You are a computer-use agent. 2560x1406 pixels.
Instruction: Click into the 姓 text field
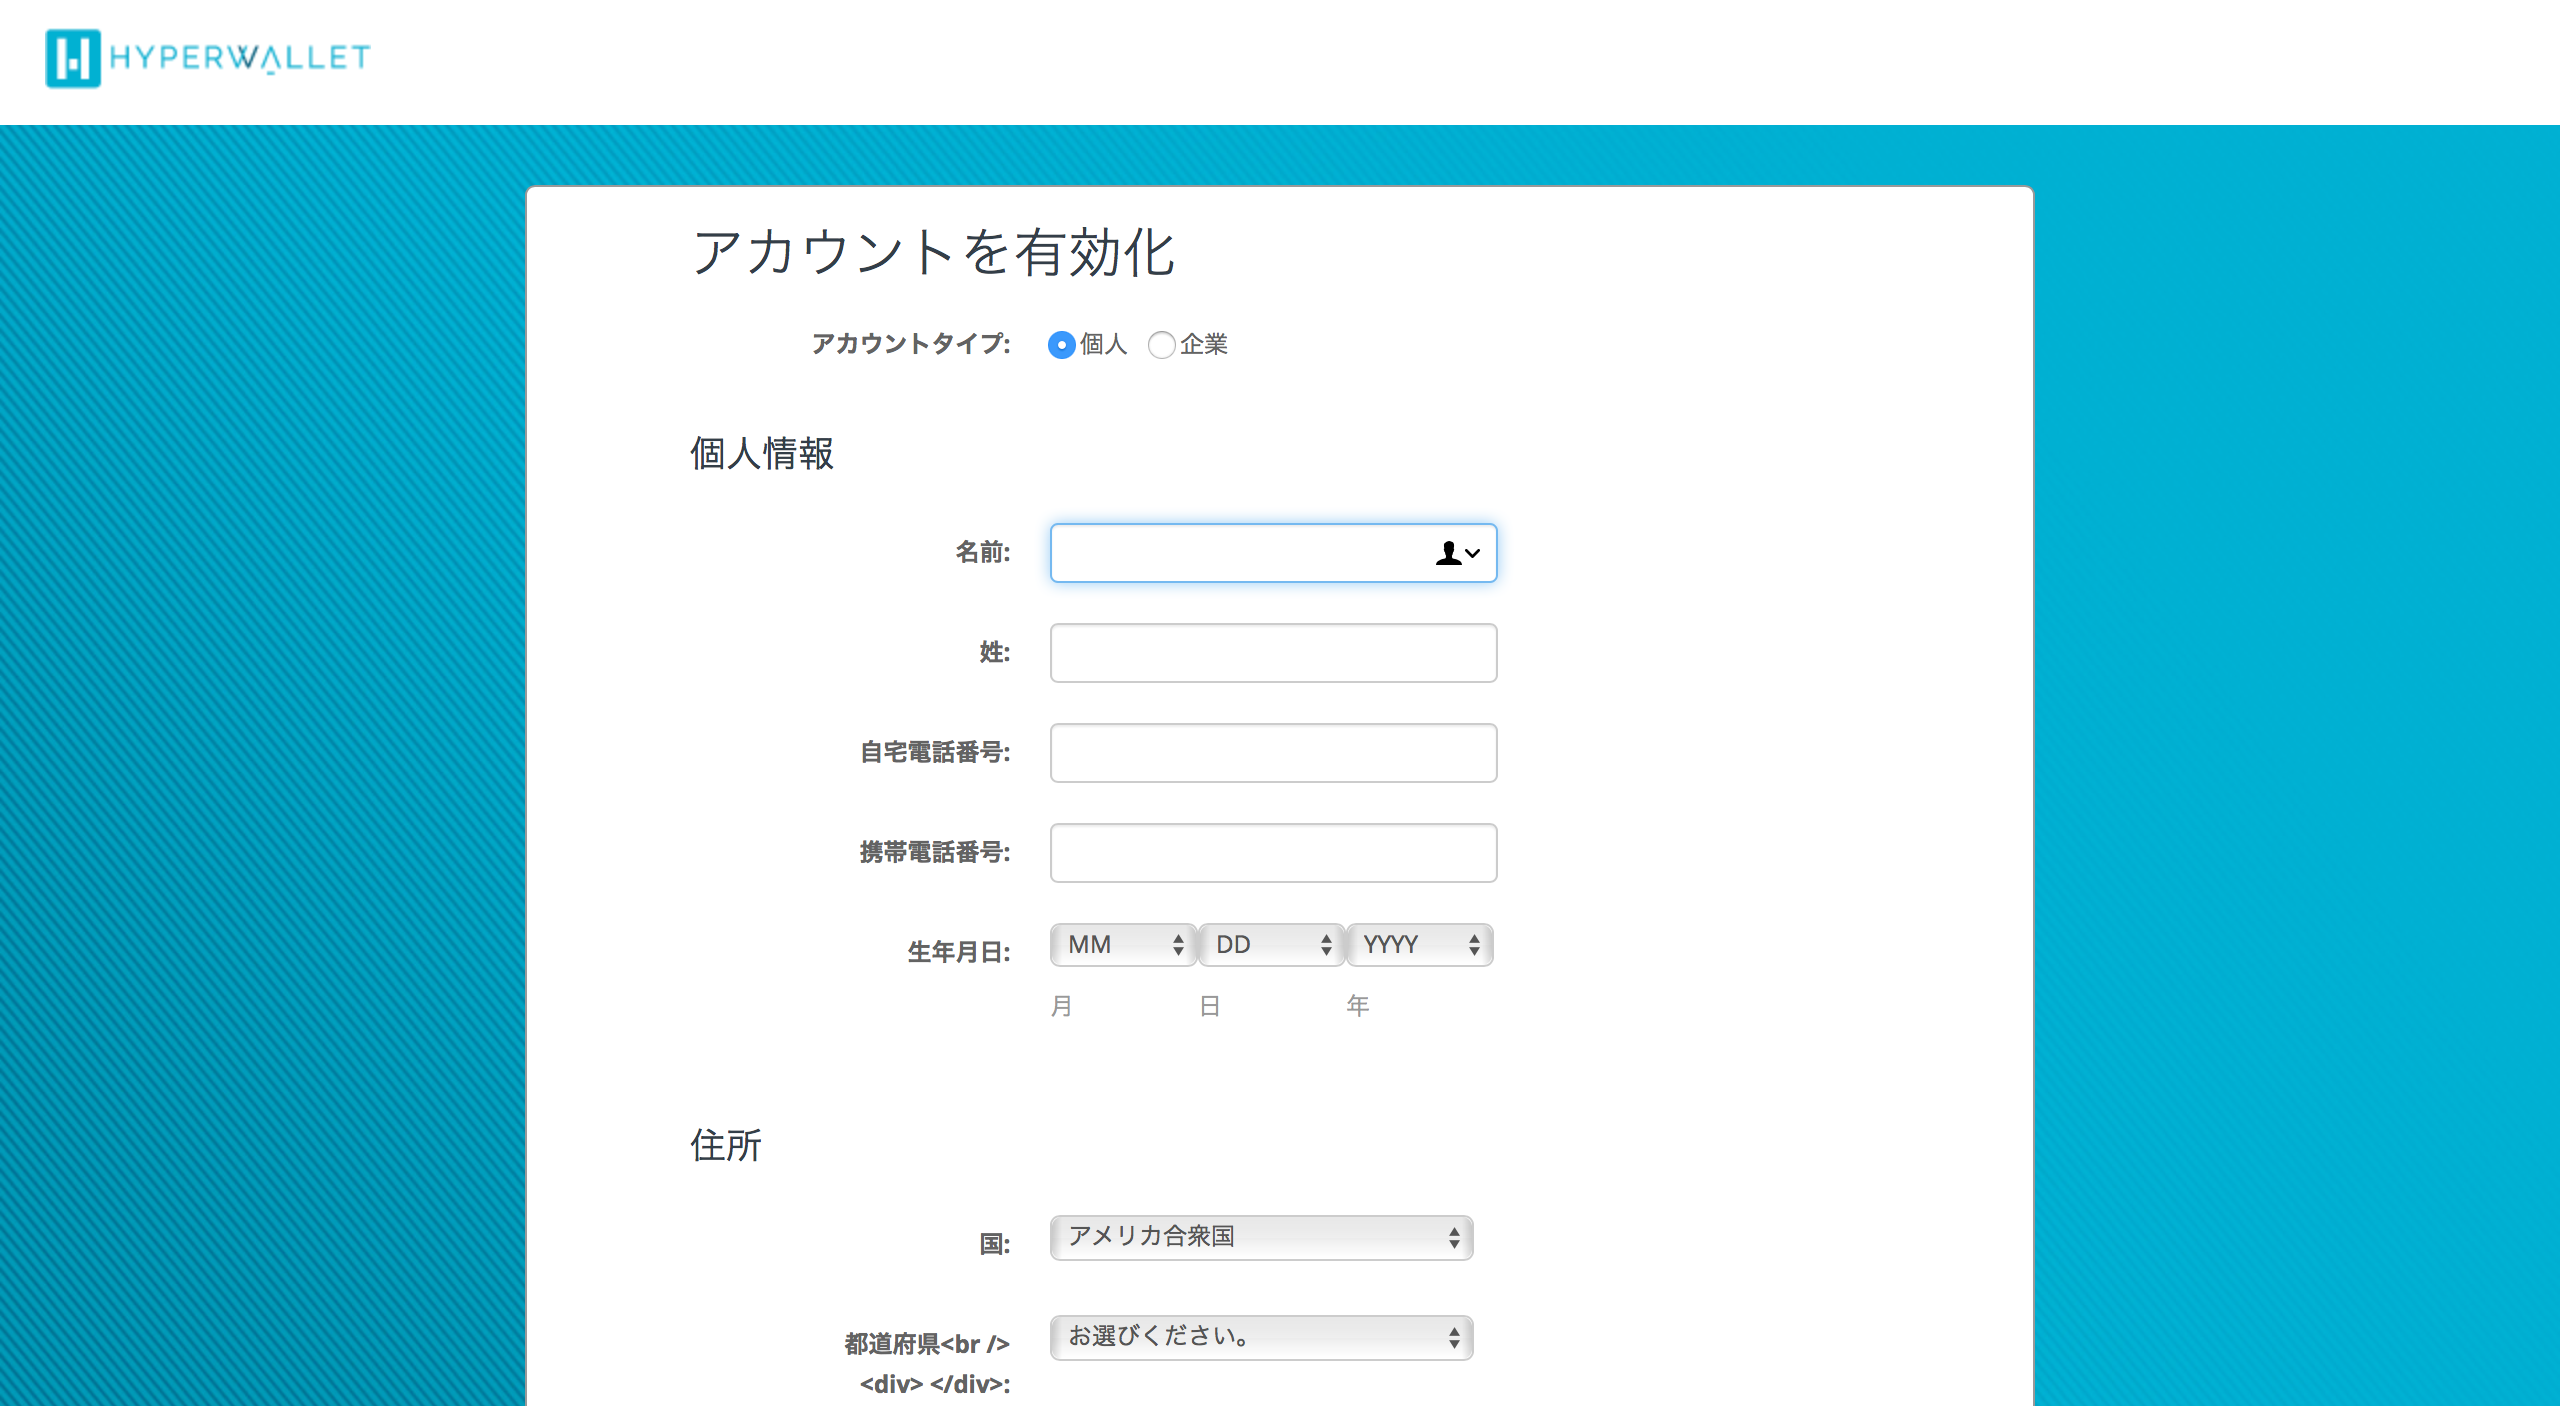(1273, 653)
